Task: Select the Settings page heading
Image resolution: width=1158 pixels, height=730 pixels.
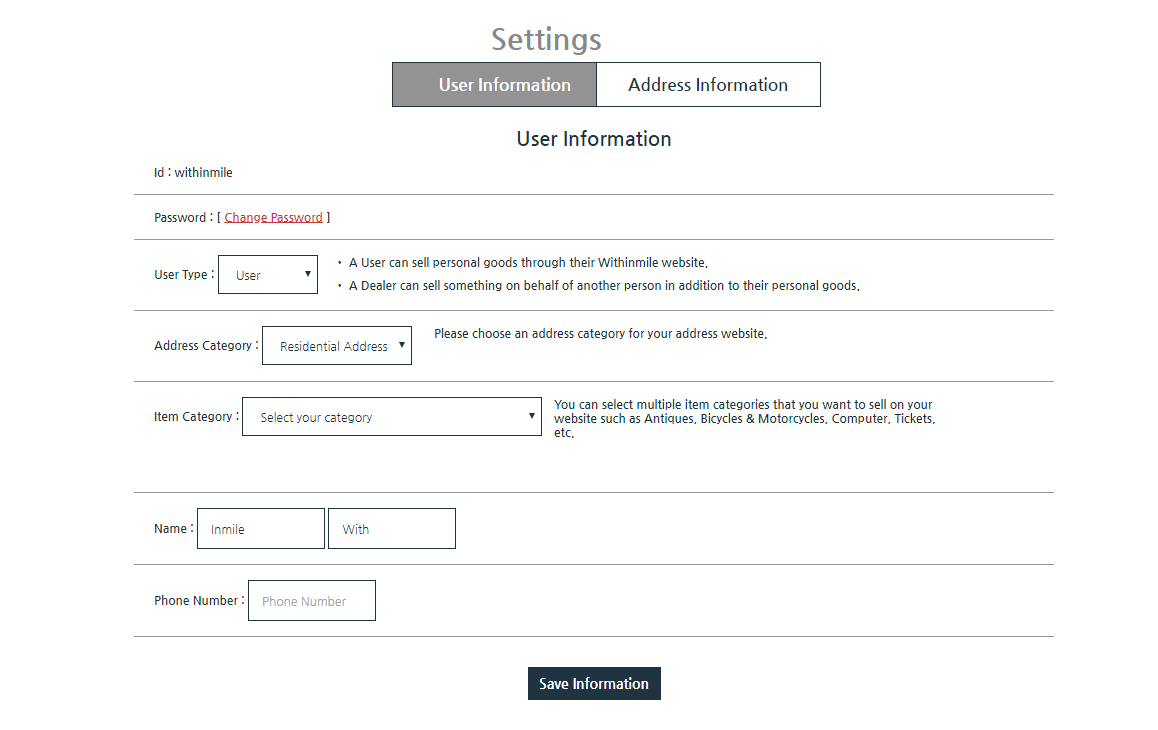Action: 547,39
